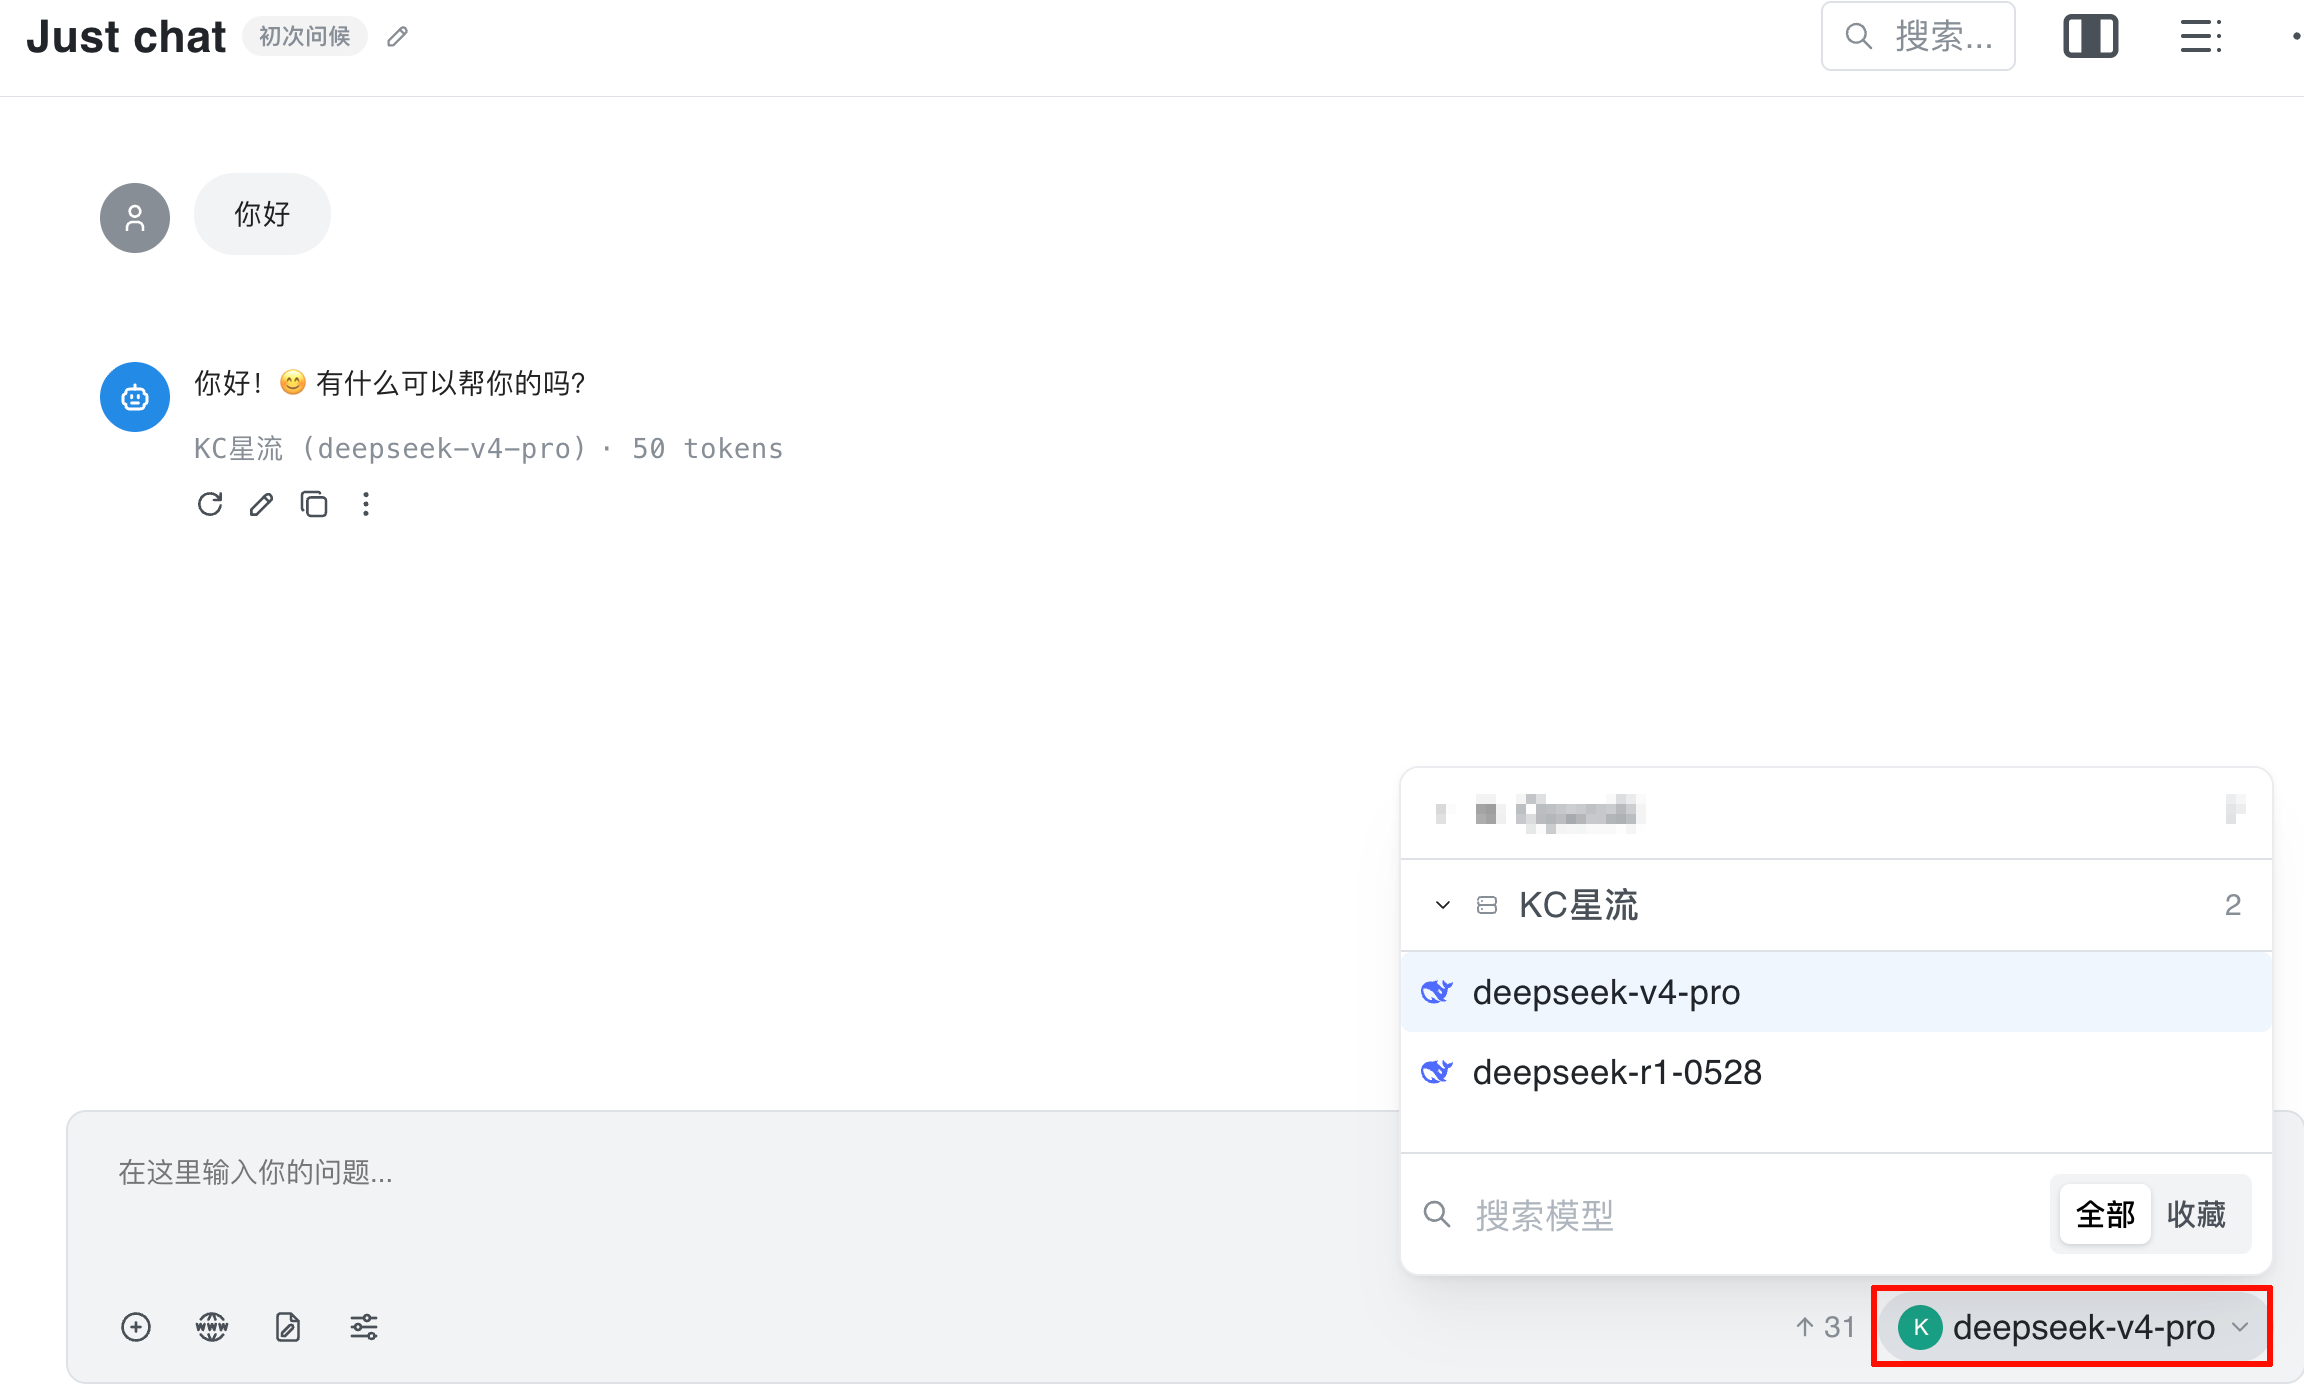Select deepseek-v4-pro in model list
Image resolution: width=2304 pixels, height=1390 pixels.
(x=1836, y=992)
